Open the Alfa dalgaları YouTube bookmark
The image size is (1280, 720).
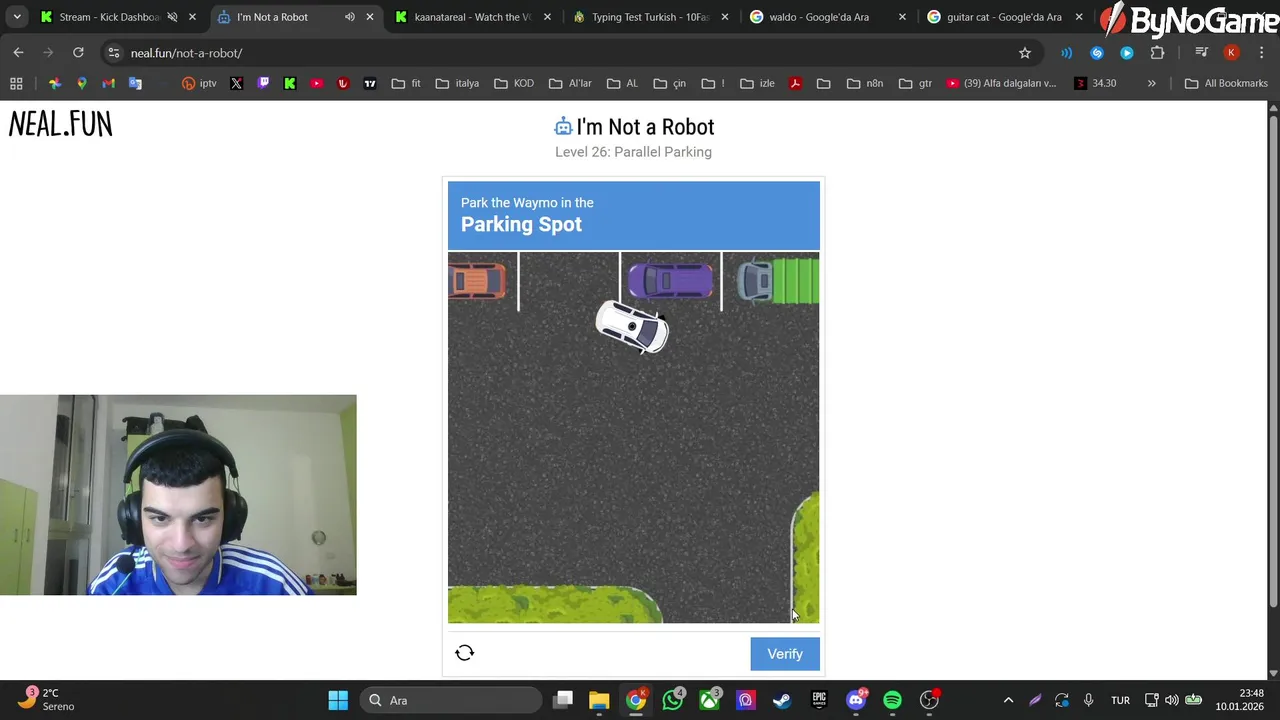pos(1001,83)
